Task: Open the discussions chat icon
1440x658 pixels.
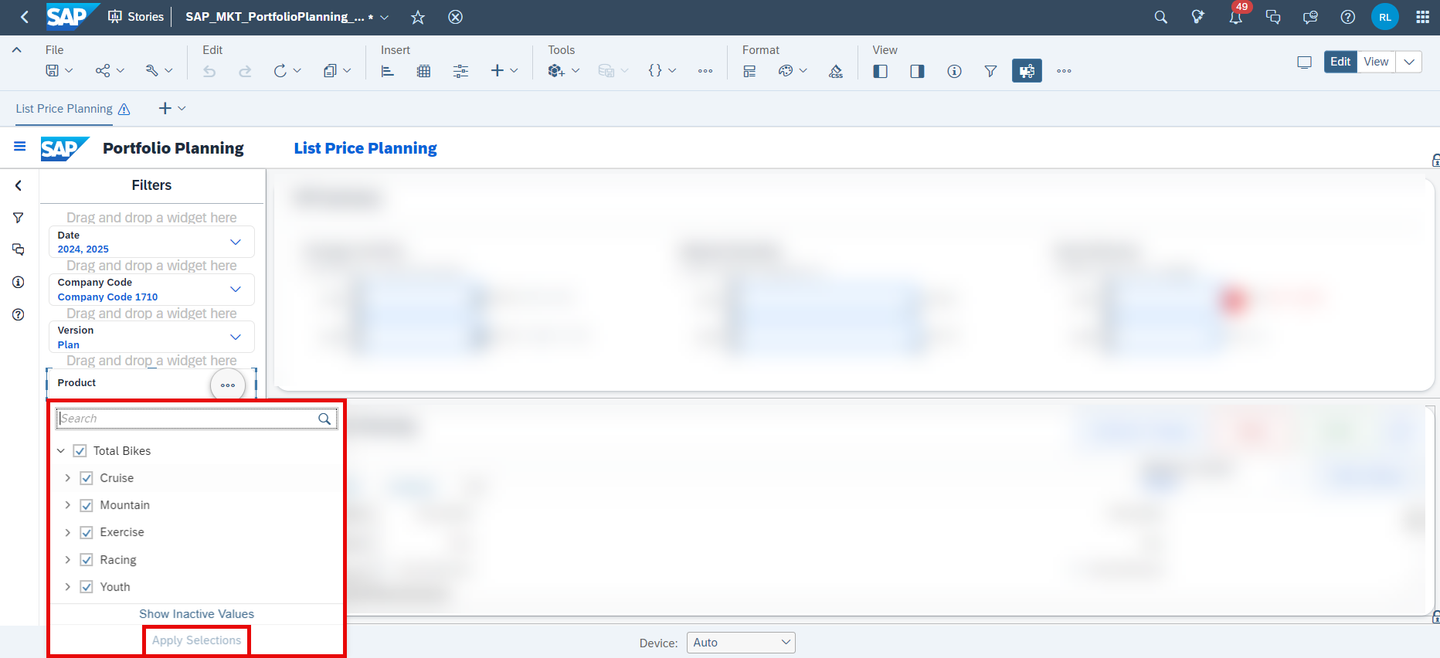Action: 1273,17
